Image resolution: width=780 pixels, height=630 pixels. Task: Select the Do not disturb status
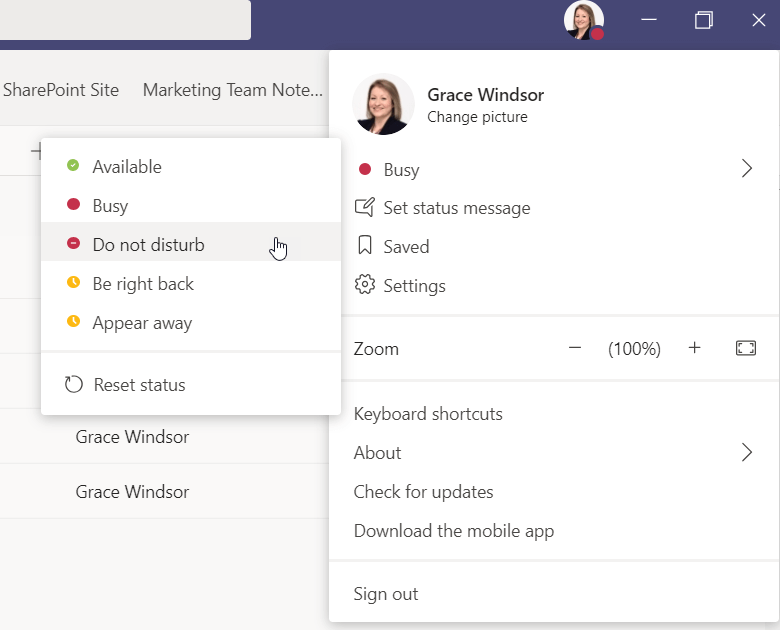[x=148, y=245]
